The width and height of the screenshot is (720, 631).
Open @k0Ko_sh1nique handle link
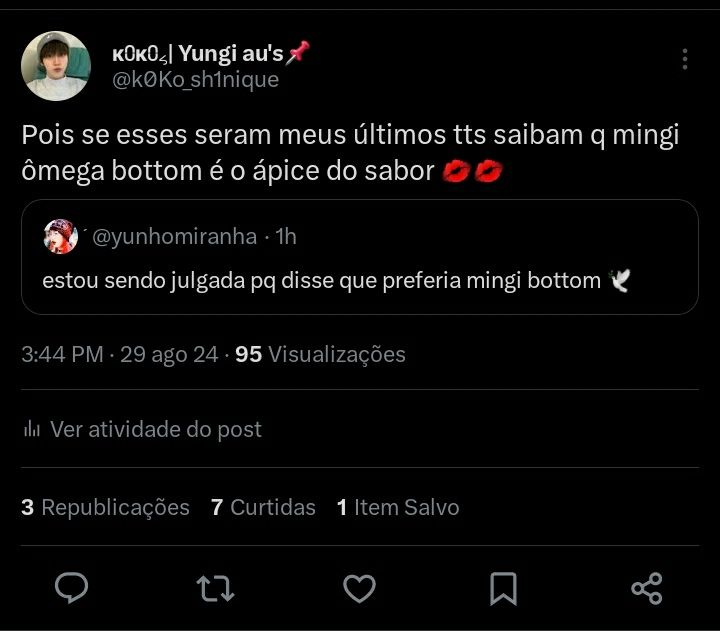click(x=195, y=81)
